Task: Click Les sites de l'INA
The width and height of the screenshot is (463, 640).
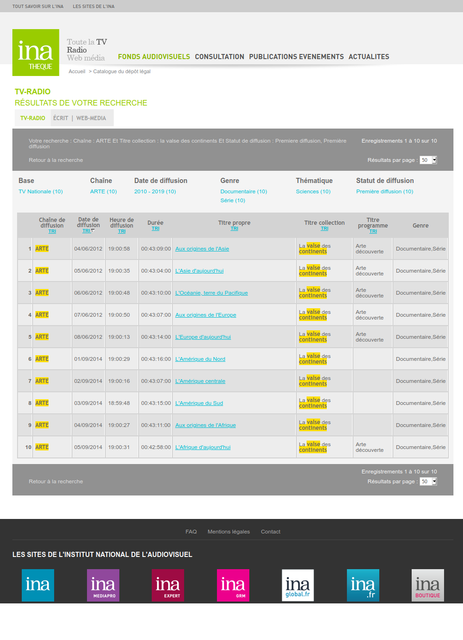Action: (x=93, y=6)
